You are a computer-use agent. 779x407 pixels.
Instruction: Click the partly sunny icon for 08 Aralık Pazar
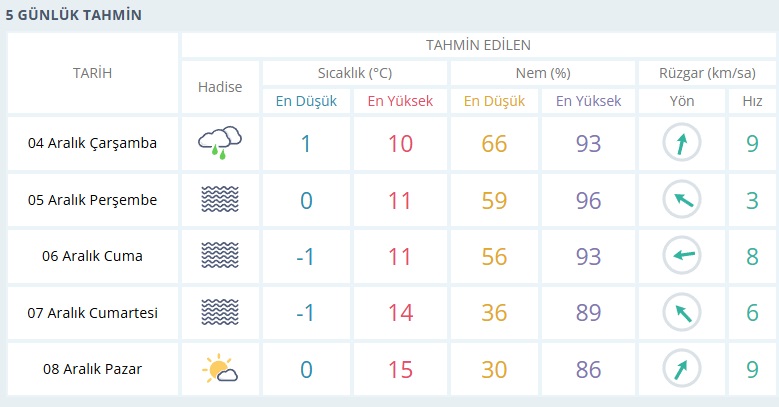click(x=220, y=370)
